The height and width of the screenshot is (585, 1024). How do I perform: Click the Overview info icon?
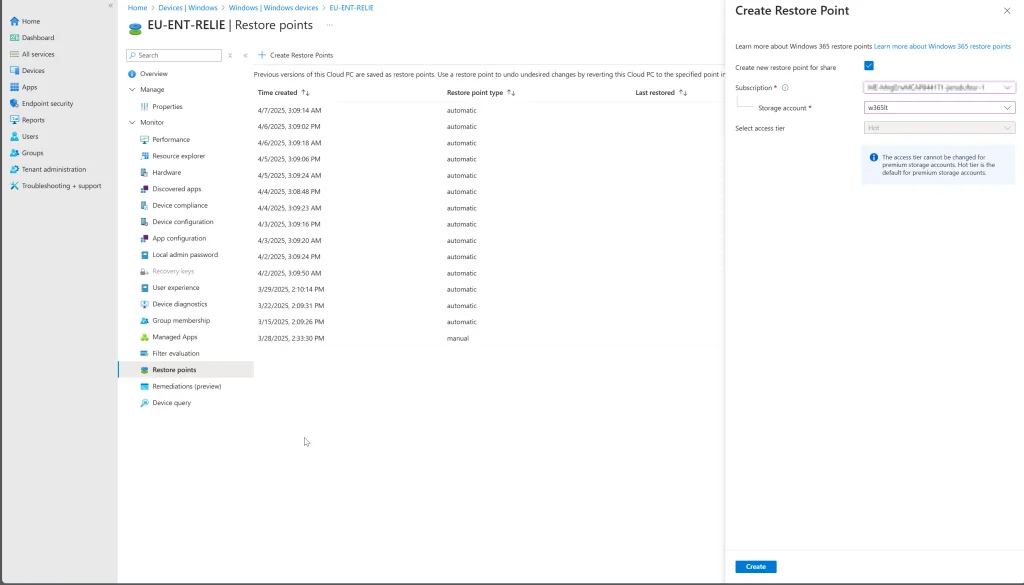click(132, 74)
